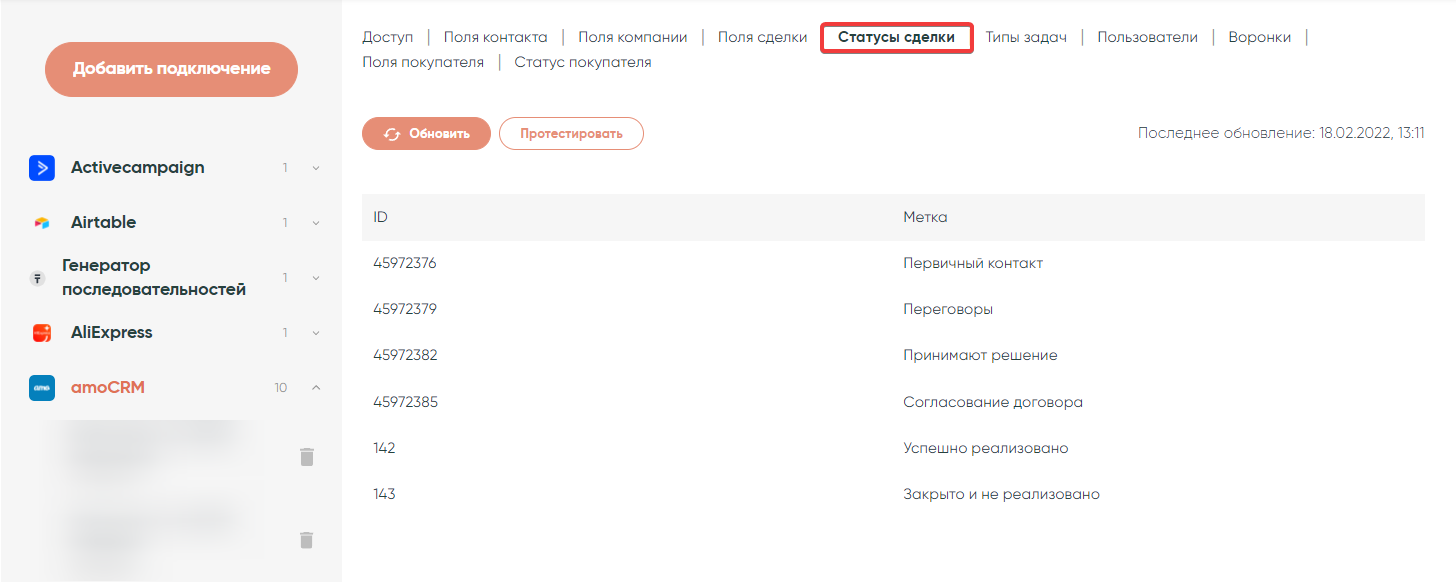This screenshot has height=582, width=1456.
Task: Delete the second amoCRM connection via trash icon
Action: pos(307,540)
